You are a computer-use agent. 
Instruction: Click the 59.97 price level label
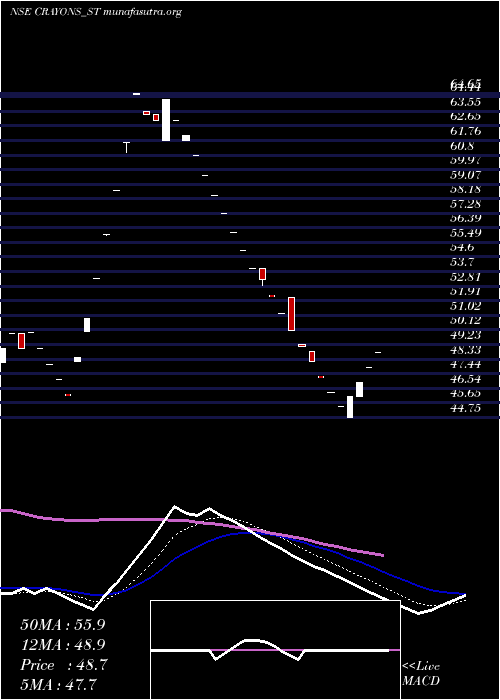[x=466, y=160]
